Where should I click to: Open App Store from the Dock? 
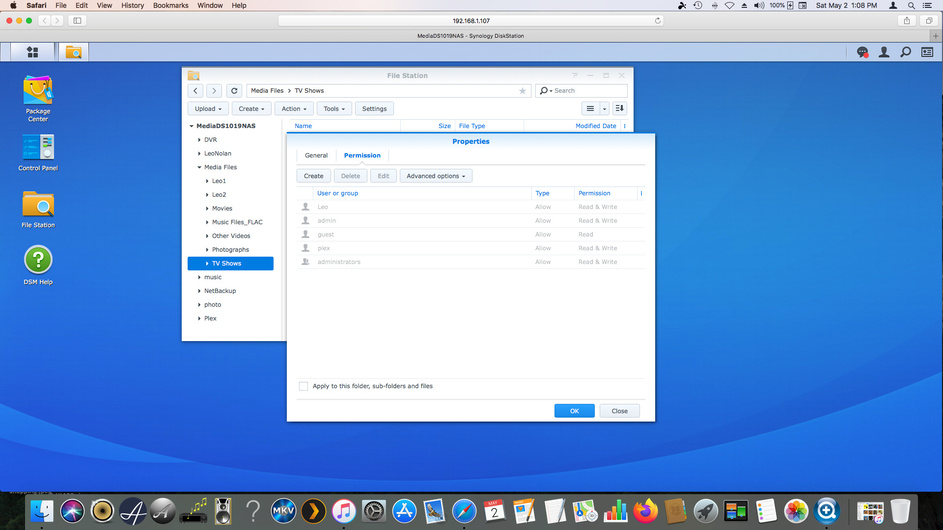pyautogui.click(x=404, y=511)
